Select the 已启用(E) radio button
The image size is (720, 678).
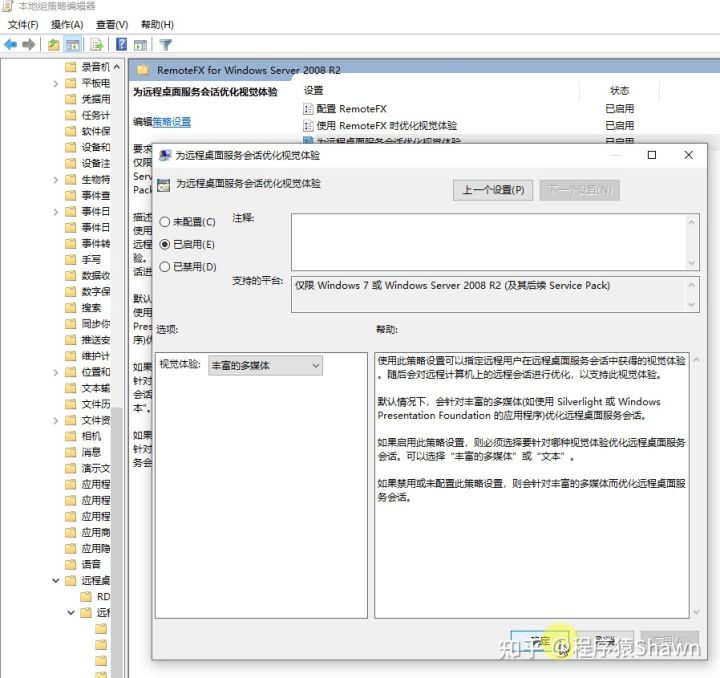[165, 244]
